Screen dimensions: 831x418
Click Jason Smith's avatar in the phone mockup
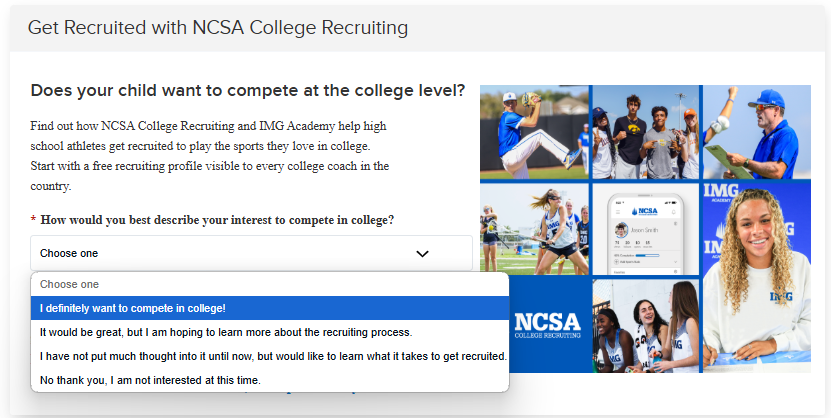pyautogui.click(x=621, y=230)
